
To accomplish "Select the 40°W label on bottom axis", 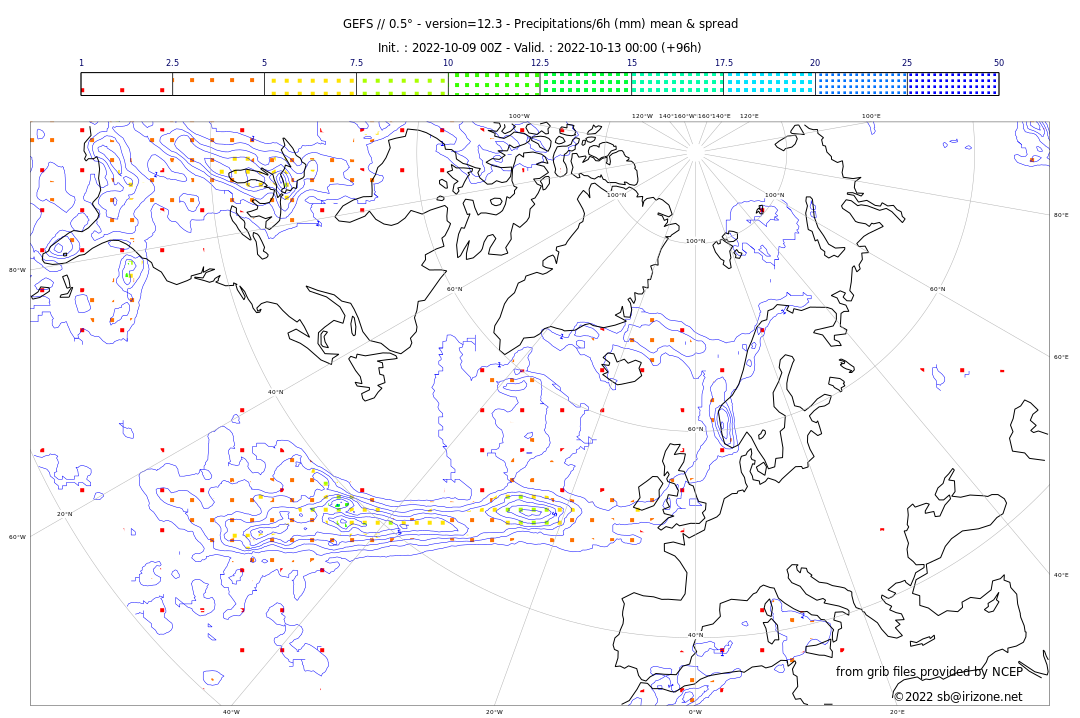I will coord(231,712).
